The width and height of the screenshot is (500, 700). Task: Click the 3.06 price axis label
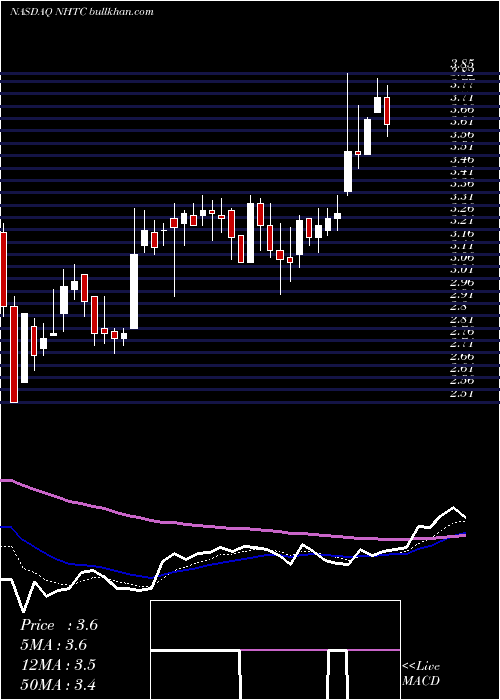pyautogui.click(x=462, y=258)
